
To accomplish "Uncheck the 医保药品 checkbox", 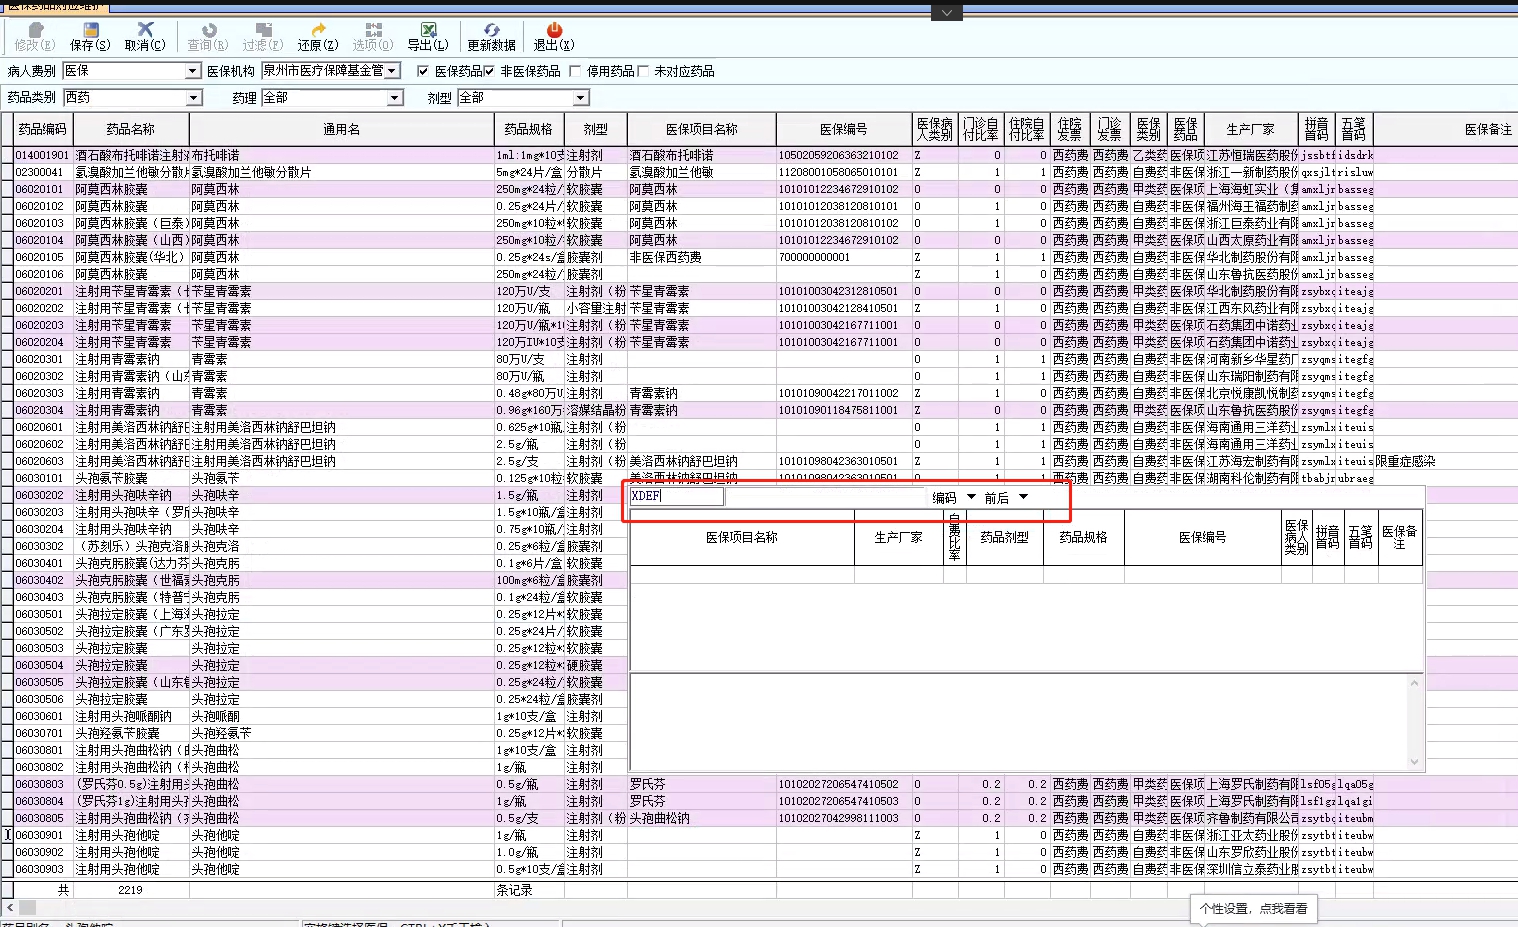I will click(x=423, y=71).
